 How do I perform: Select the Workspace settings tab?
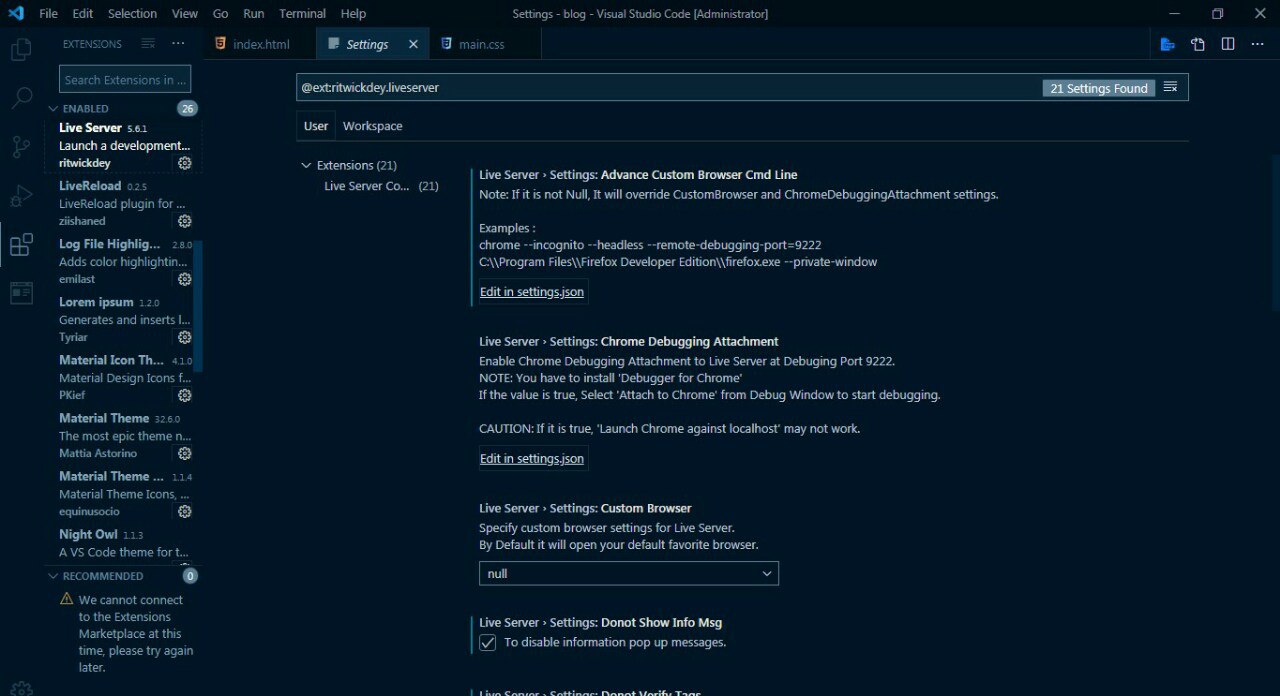point(372,126)
